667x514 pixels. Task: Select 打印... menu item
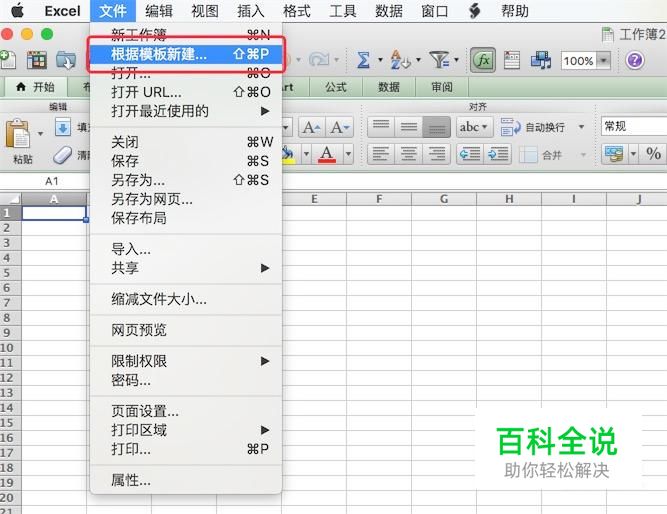pos(186,449)
